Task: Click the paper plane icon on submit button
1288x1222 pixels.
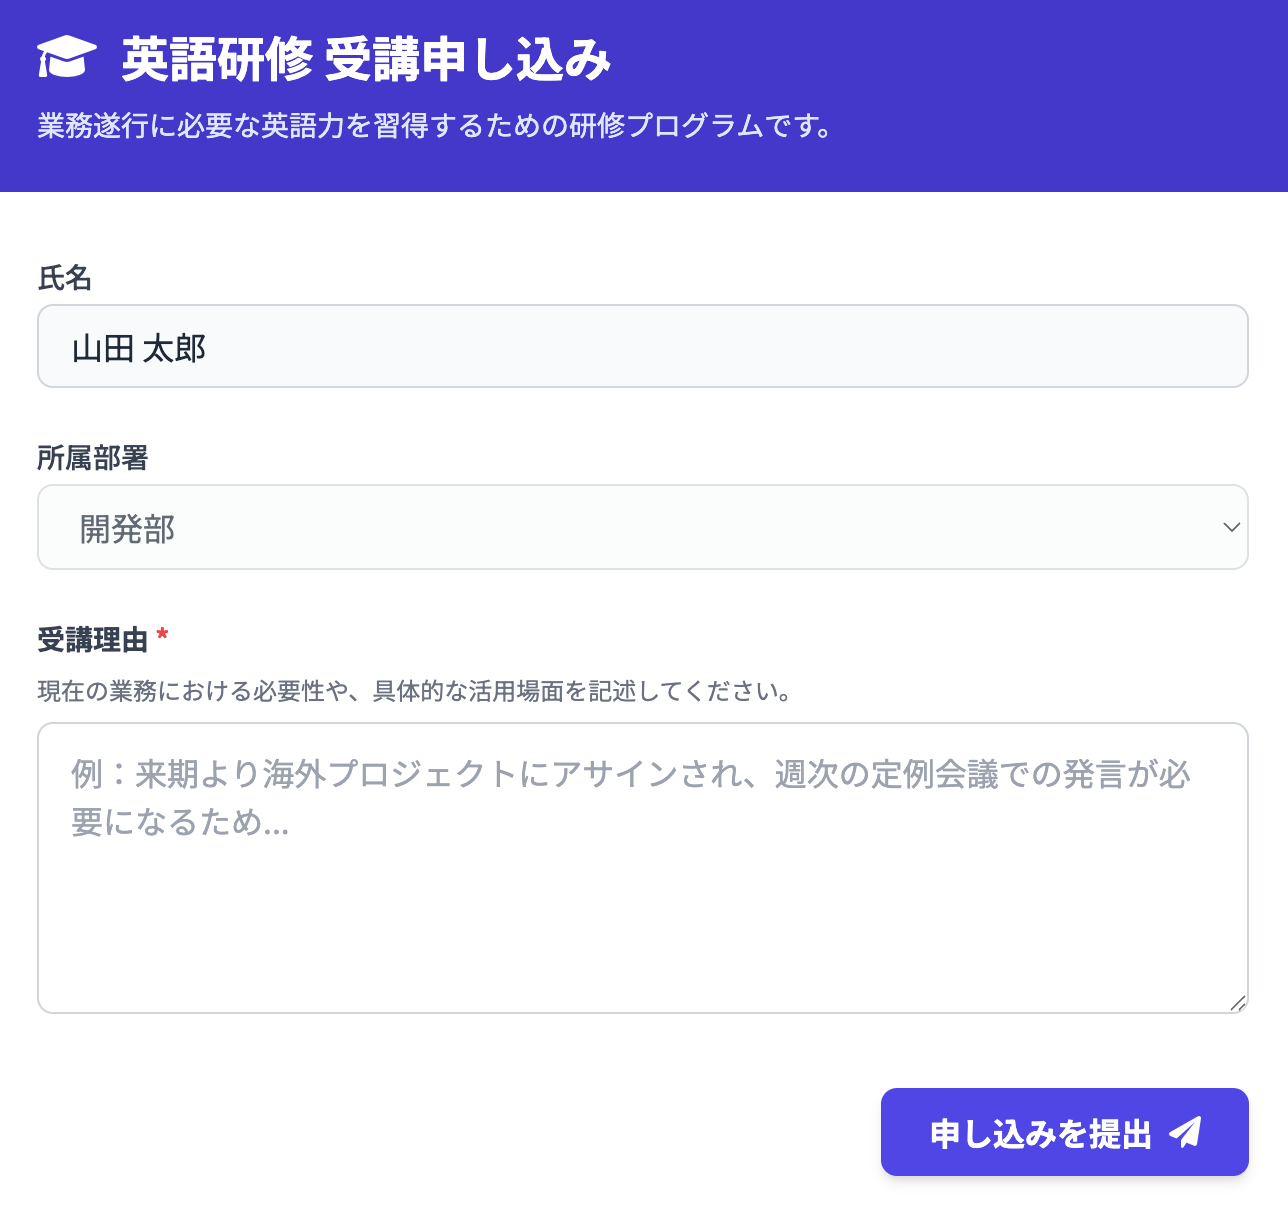Action: pos(1186,1132)
